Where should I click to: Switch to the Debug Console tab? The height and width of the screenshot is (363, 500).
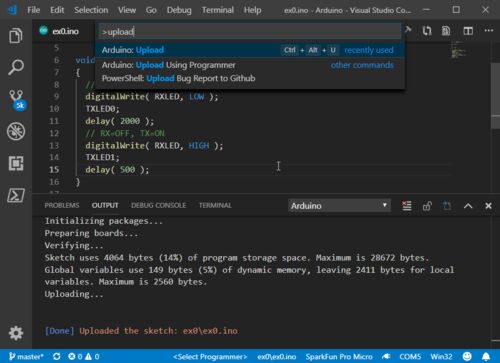pos(158,205)
